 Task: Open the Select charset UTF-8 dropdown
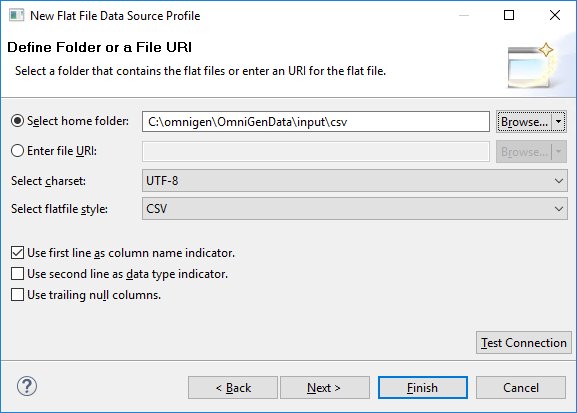pos(355,181)
